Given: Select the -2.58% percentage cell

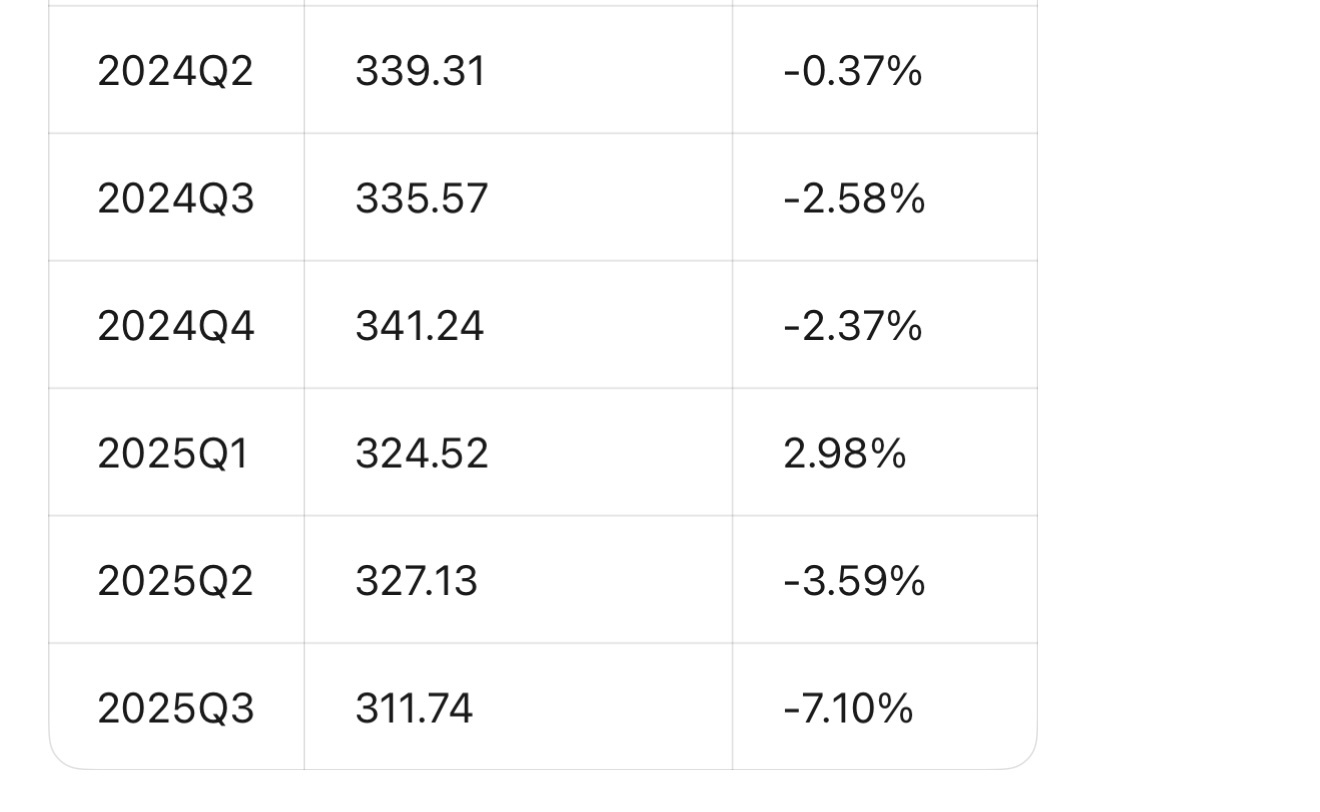Looking at the screenshot, I should pos(854,199).
